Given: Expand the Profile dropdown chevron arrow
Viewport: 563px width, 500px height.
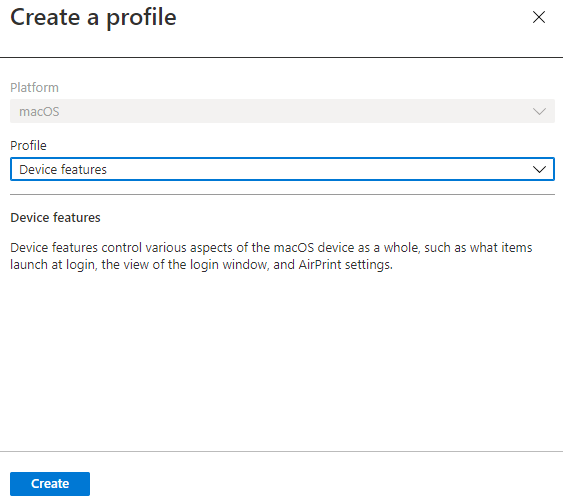Looking at the screenshot, I should (x=539, y=169).
